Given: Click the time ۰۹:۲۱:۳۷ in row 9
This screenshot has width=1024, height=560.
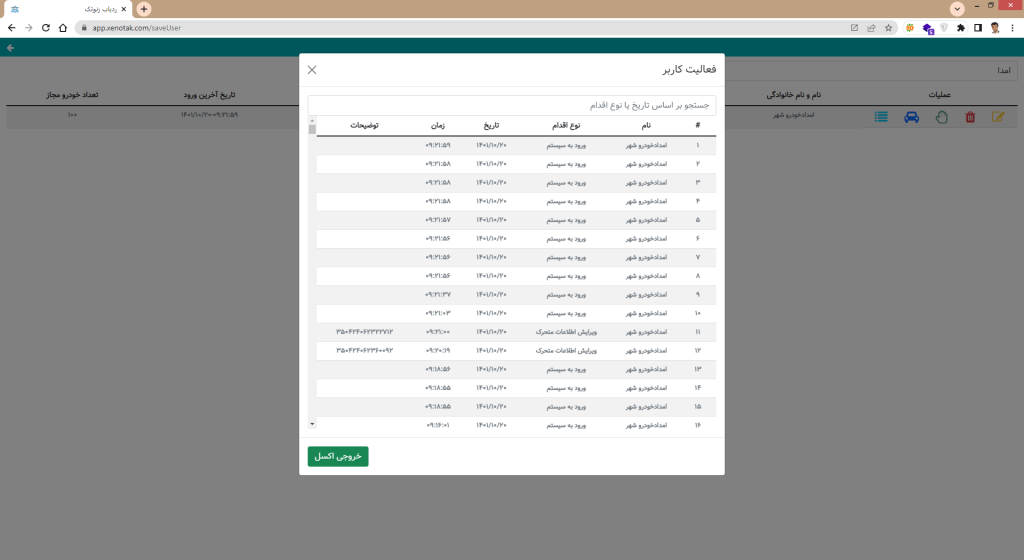Looking at the screenshot, I should tap(438, 294).
